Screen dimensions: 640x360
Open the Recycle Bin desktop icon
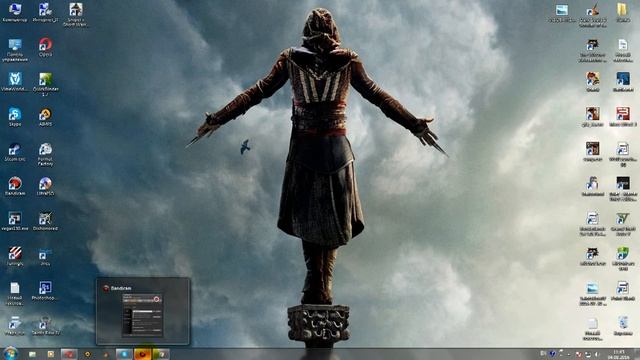click(622, 326)
